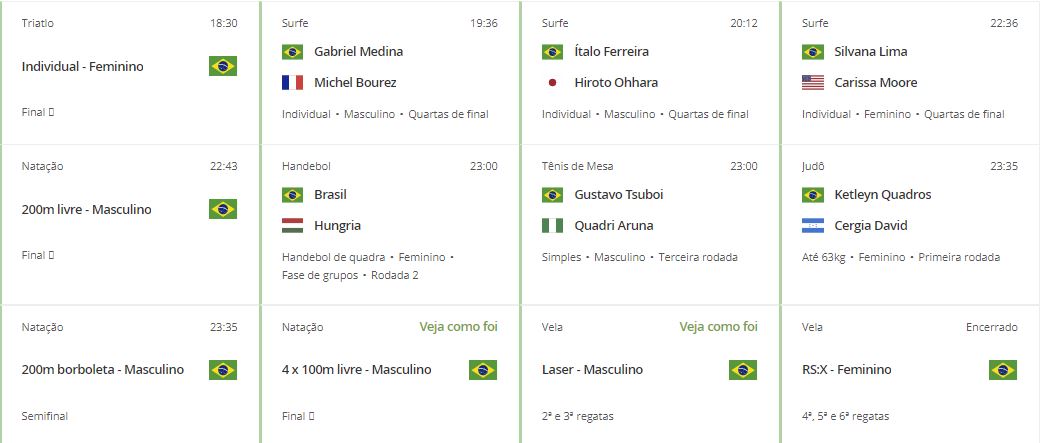Click Brazil flag in Laser Masculino card
The height and width of the screenshot is (443, 1046).
tap(743, 370)
